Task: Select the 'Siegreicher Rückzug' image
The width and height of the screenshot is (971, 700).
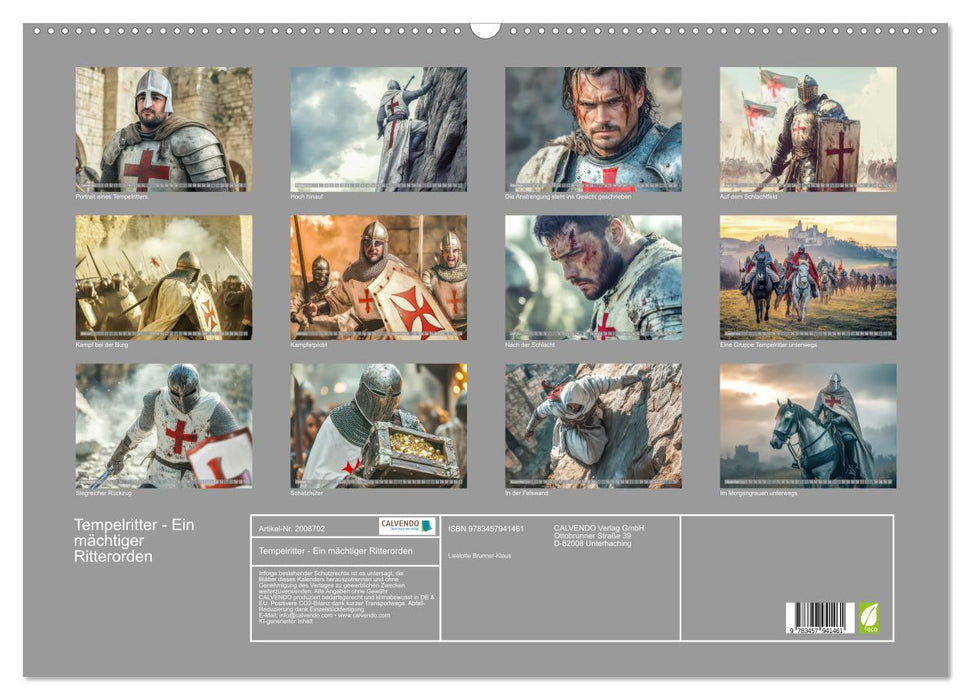Action: click(x=163, y=425)
